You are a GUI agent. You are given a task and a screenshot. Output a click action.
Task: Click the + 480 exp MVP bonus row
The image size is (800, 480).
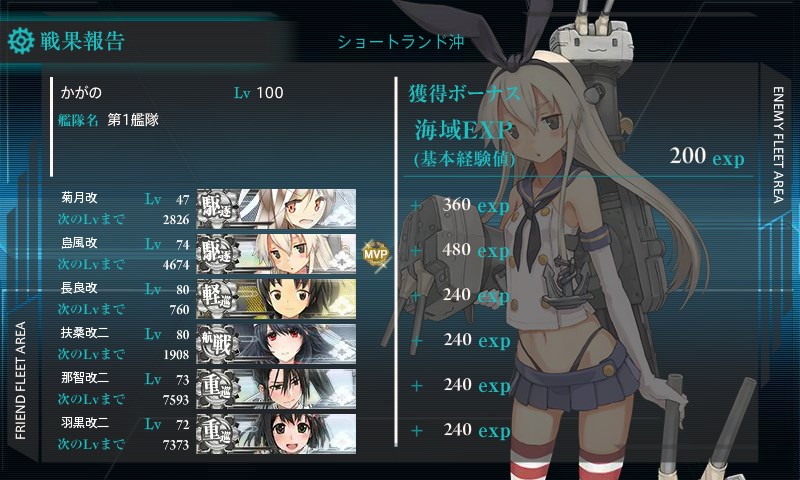click(x=461, y=250)
